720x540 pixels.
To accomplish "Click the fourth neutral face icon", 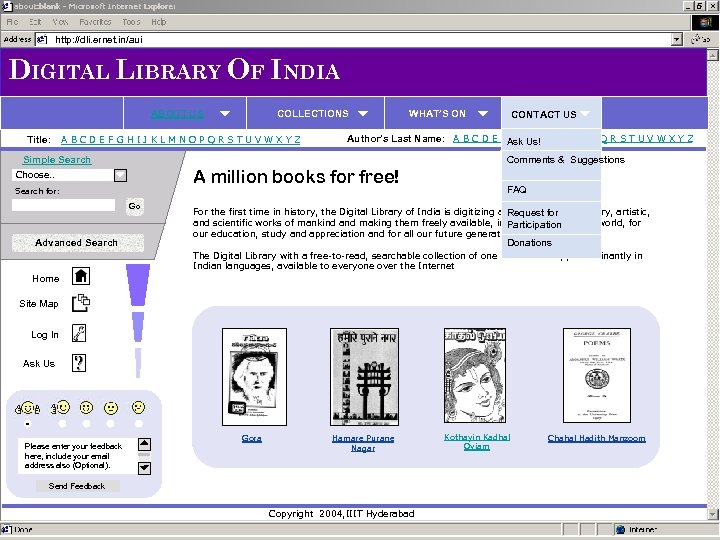I will pyautogui.click(x=111, y=408).
